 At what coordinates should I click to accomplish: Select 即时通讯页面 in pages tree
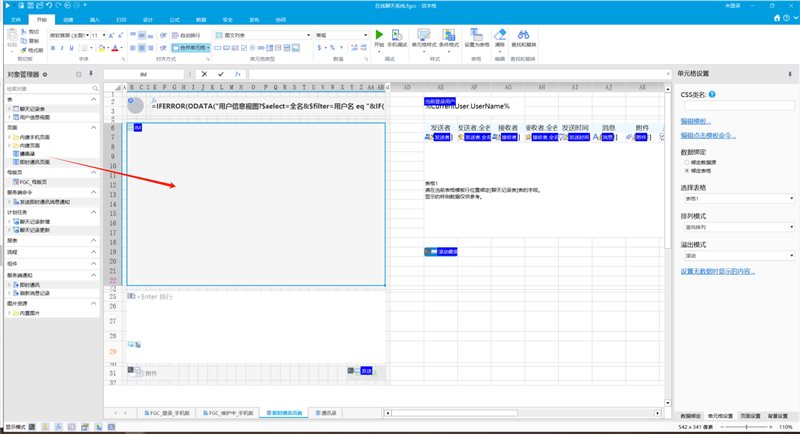[35, 162]
